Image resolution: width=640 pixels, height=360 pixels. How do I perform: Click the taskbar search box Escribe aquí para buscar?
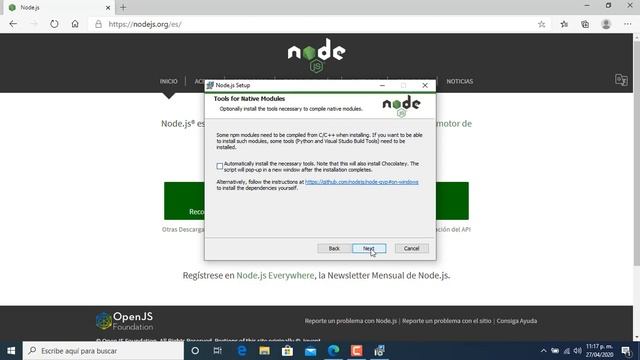coord(103,351)
